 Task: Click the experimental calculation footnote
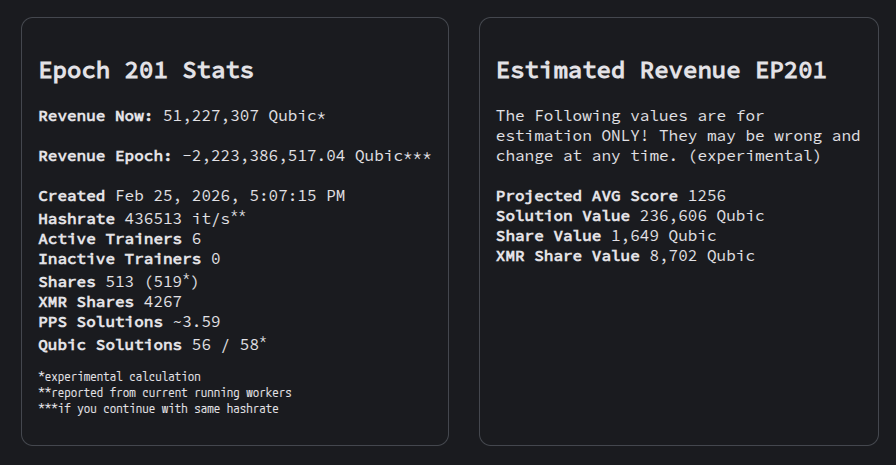[119, 377]
